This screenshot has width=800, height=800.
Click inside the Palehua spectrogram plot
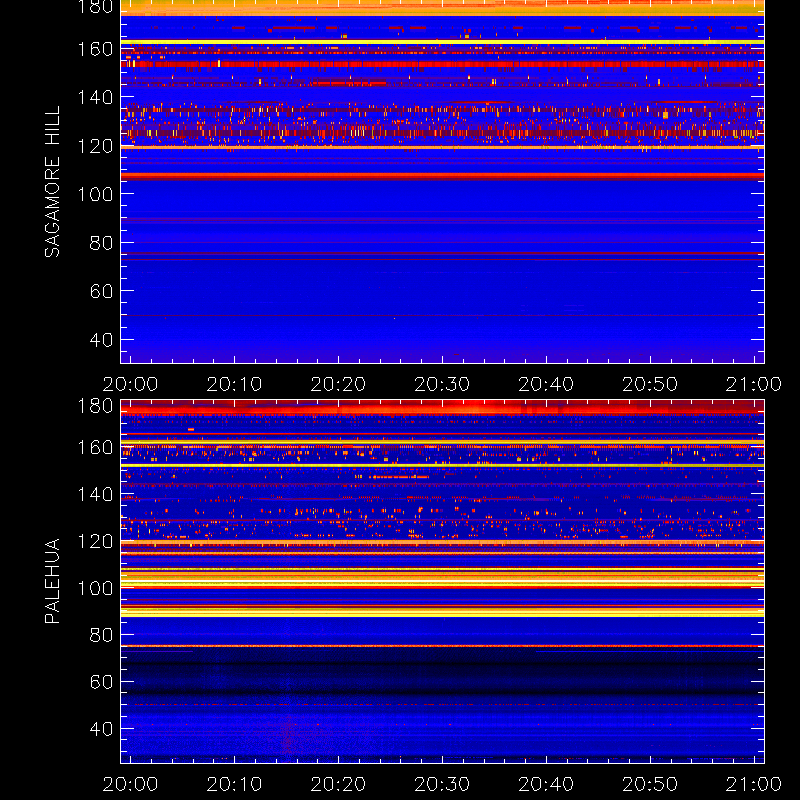pyautogui.click(x=442, y=581)
